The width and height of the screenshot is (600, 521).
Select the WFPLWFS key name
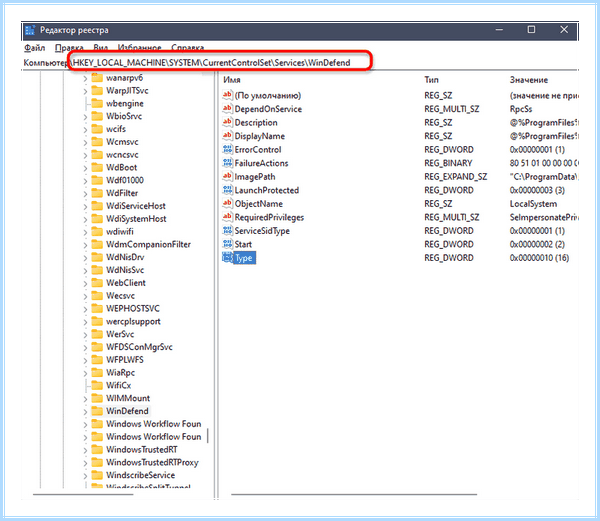[x=125, y=360]
